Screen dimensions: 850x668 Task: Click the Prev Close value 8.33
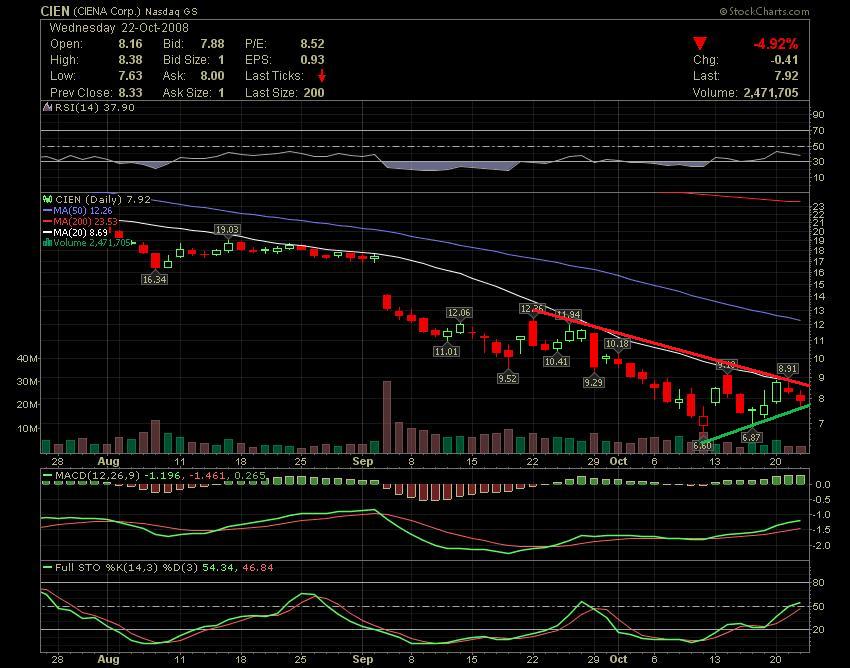click(x=130, y=92)
